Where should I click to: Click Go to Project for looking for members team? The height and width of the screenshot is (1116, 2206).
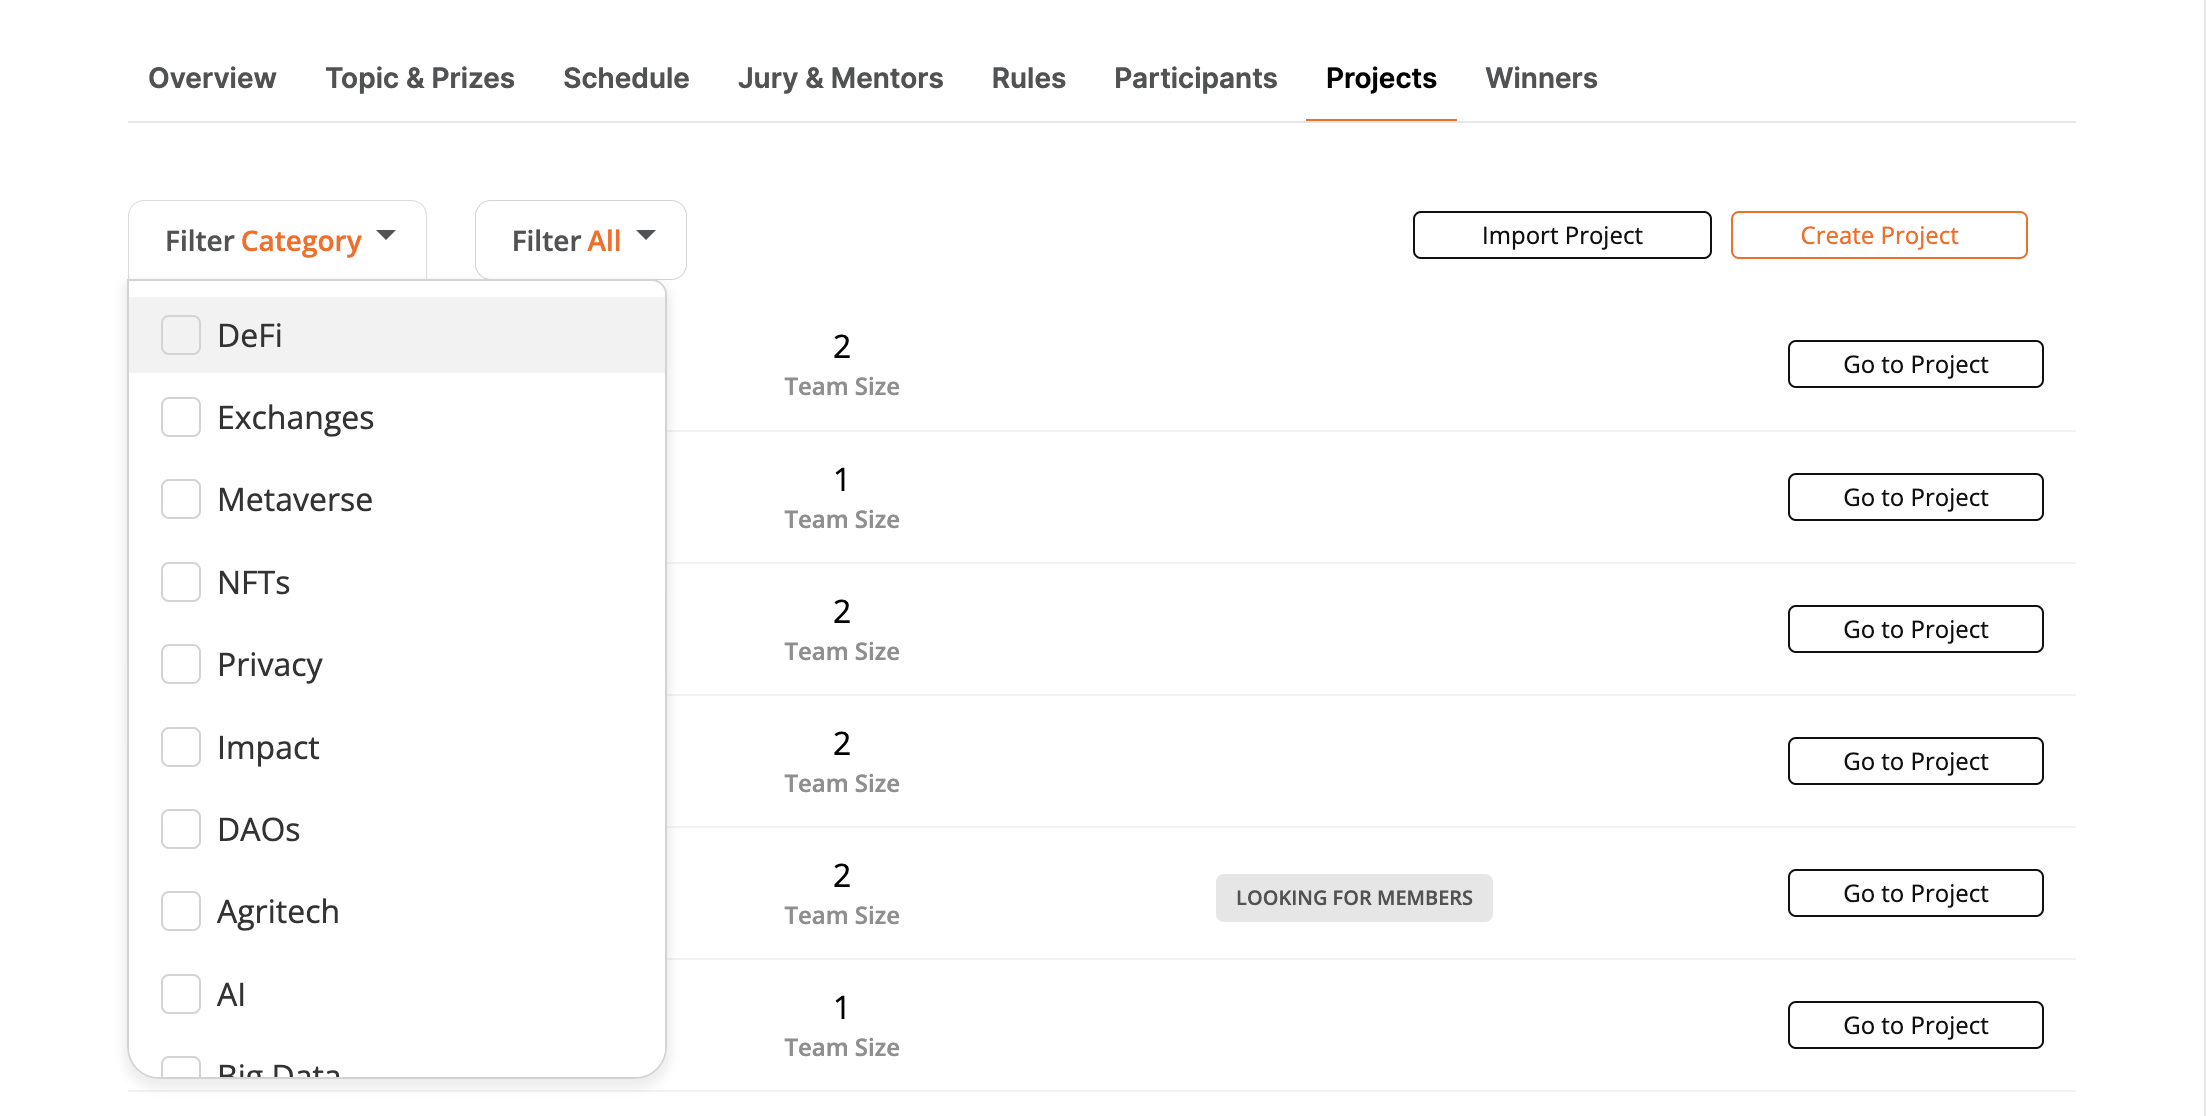pos(1916,893)
